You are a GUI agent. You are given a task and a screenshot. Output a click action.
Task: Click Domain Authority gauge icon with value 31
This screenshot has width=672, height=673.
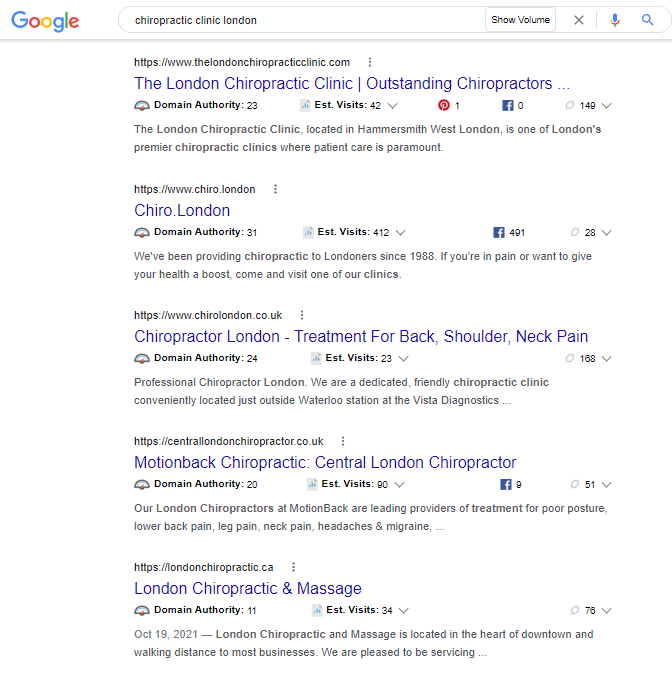142,233
